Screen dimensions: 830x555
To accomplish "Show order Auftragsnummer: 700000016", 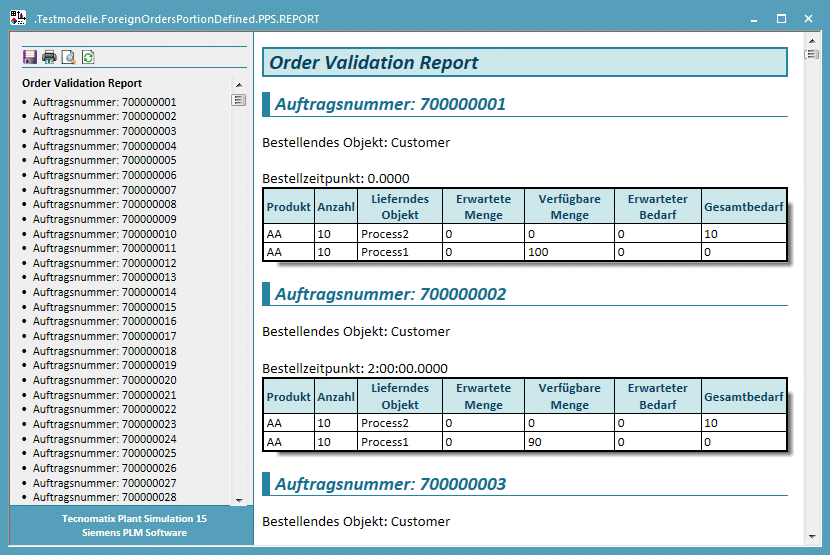I will pos(104,321).
